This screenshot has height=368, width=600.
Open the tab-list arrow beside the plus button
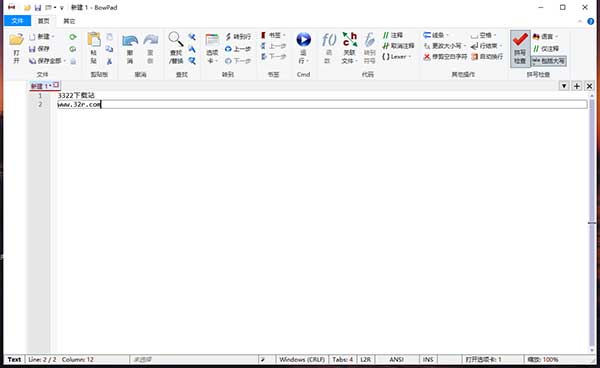pos(564,86)
